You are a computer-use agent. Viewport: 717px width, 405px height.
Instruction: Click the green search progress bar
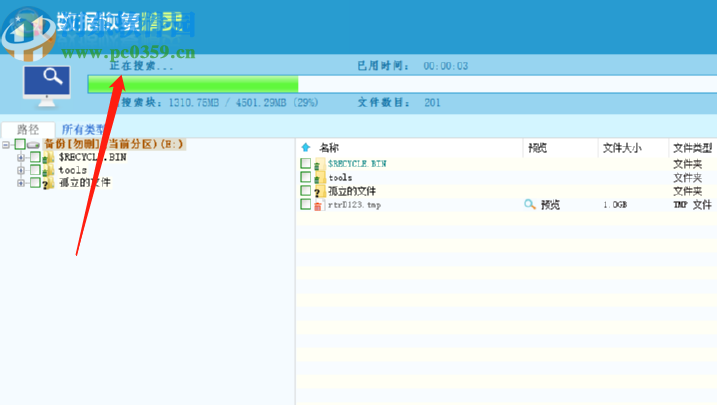click(193, 84)
